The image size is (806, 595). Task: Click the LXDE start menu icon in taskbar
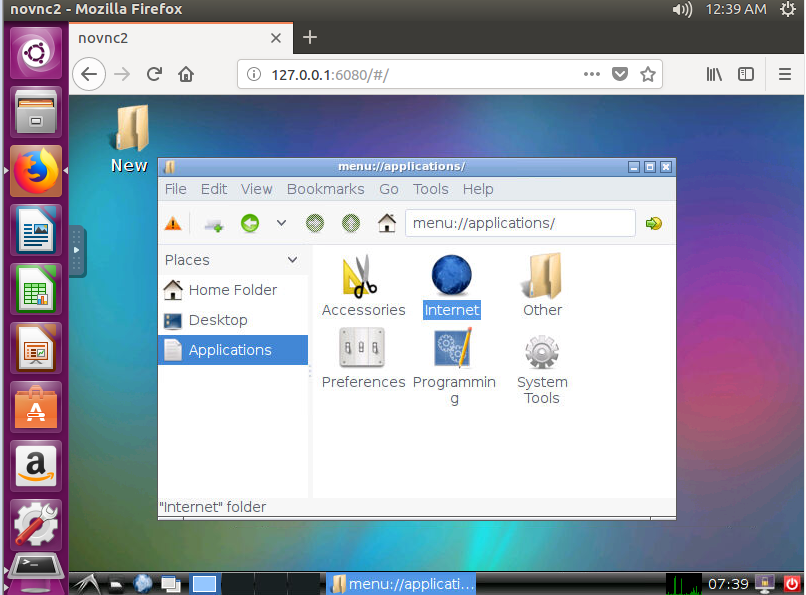click(x=87, y=584)
